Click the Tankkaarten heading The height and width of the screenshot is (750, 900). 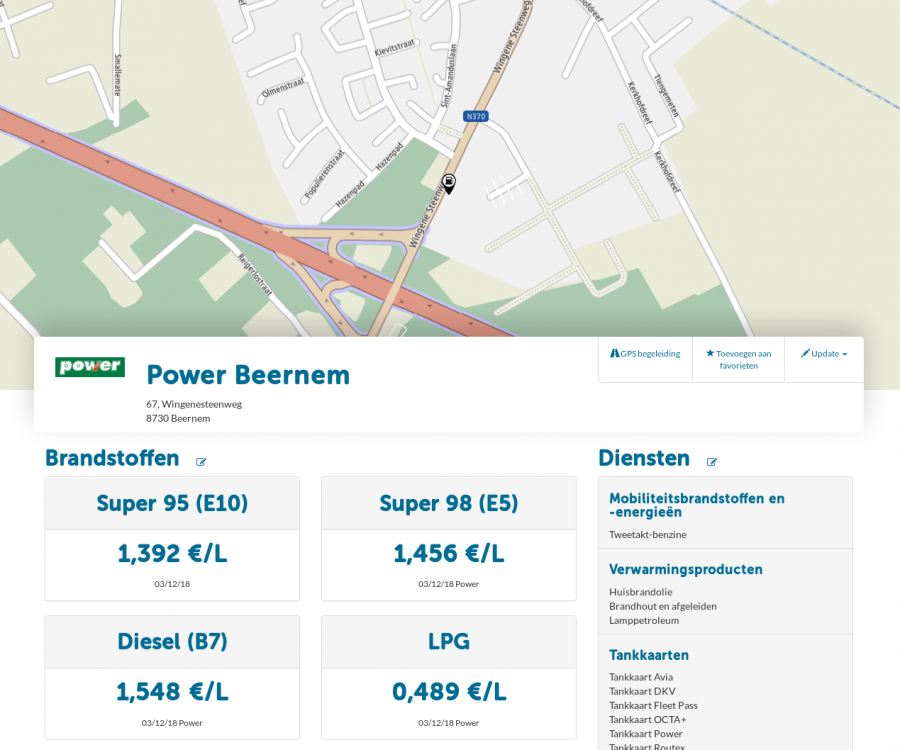click(x=649, y=655)
